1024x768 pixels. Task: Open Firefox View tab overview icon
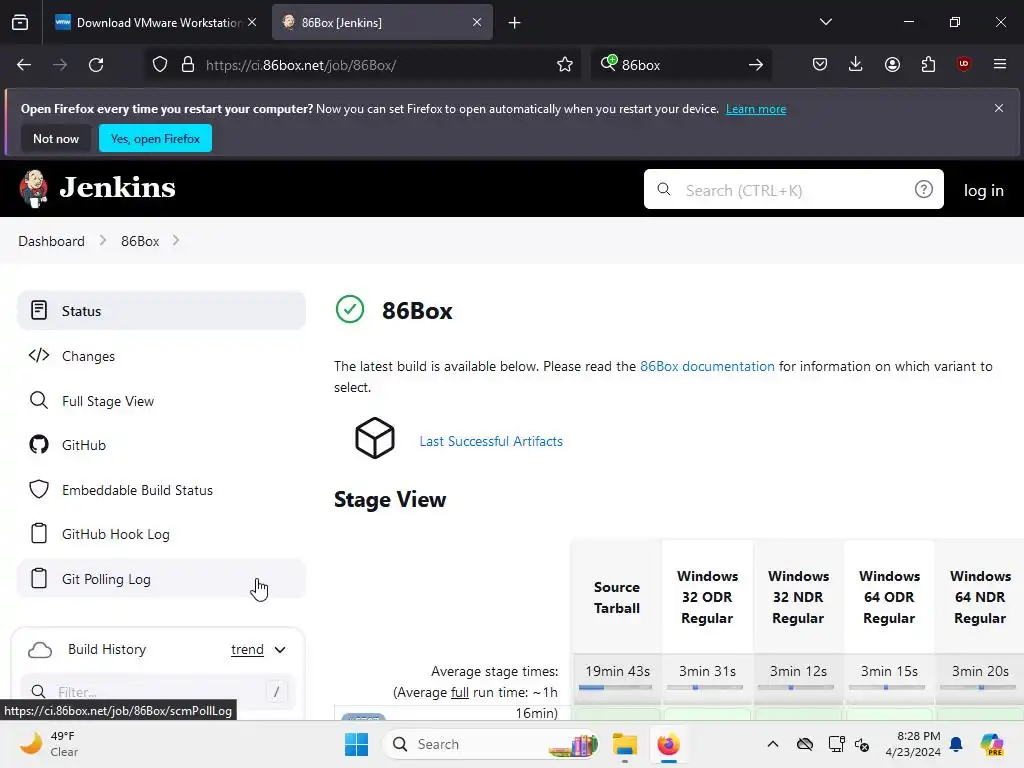pos(20,22)
